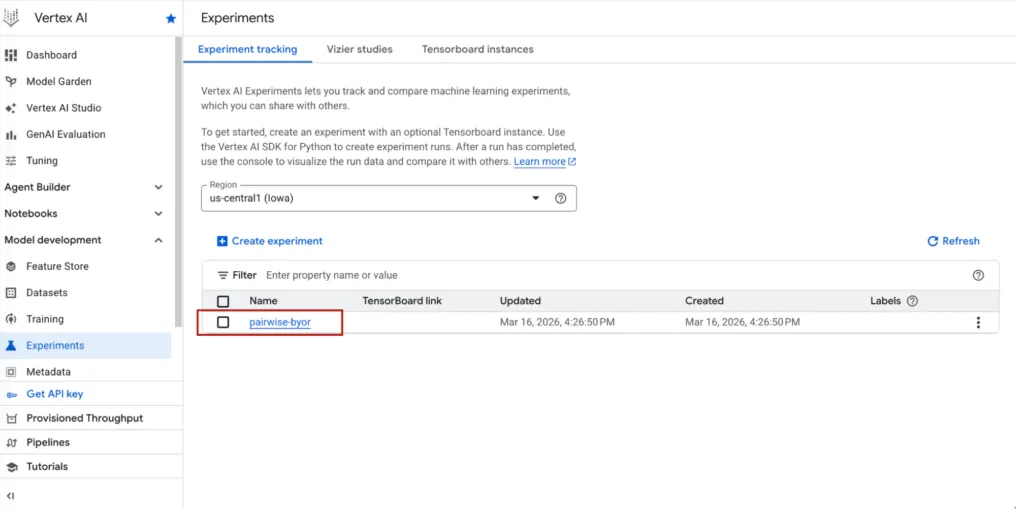Click the Name column header
This screenshot has width=1024, height=514.
[x=263, y=301]
